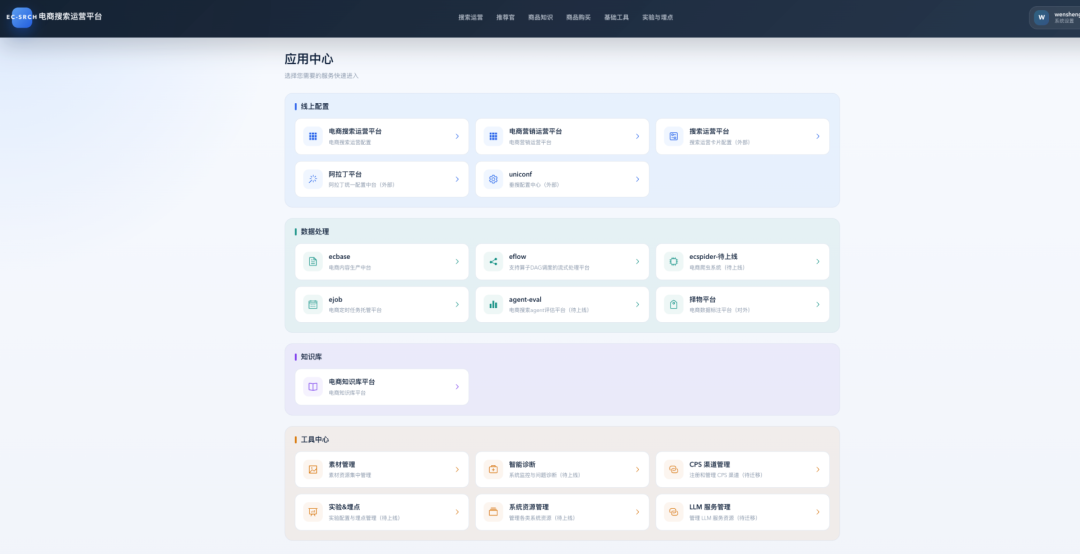Click the box icon of 系统资源管理

tap(493, 512)
